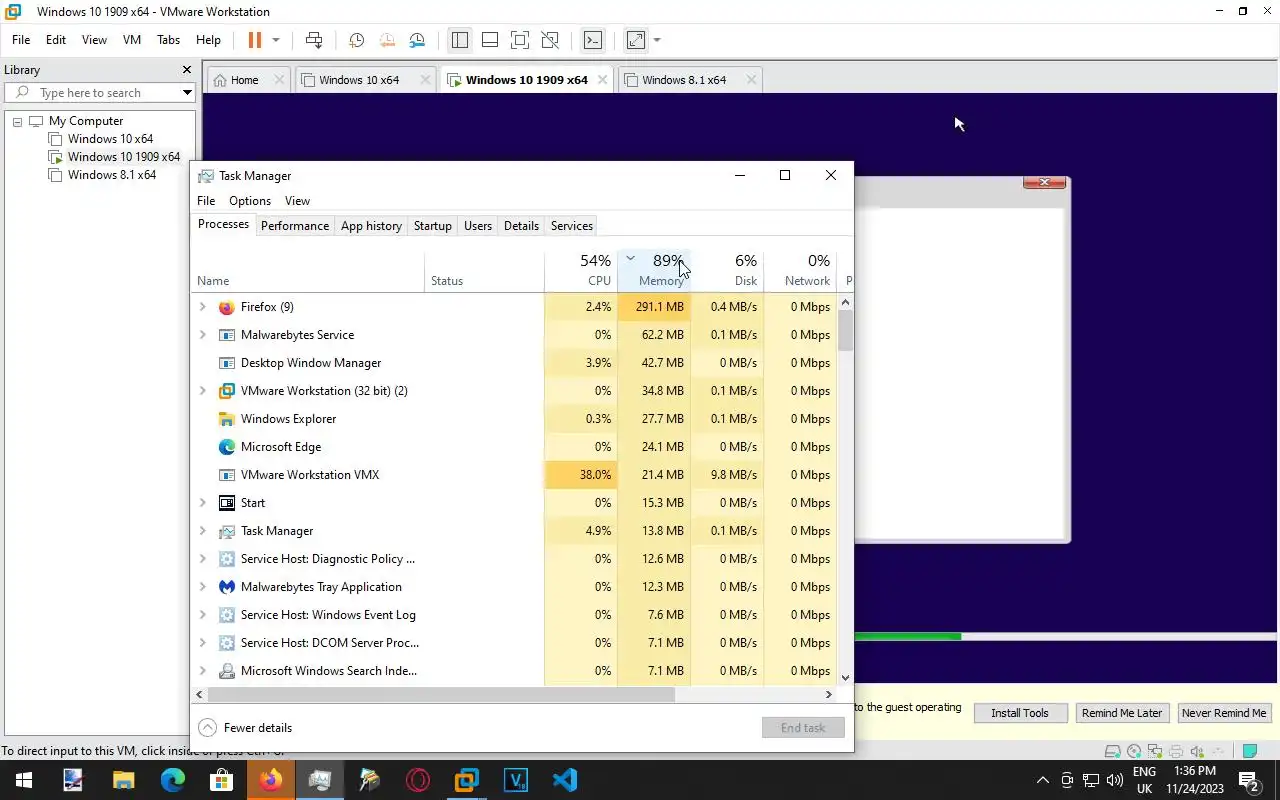The width and height of the screenshot is (1280, 800).
Task: Click the library search input field
Action: [x=98, y=93]
